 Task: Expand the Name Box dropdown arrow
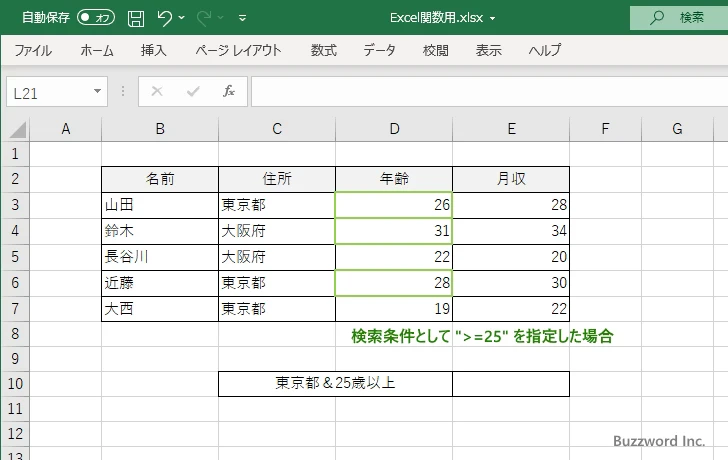click(x=97, y=91)
